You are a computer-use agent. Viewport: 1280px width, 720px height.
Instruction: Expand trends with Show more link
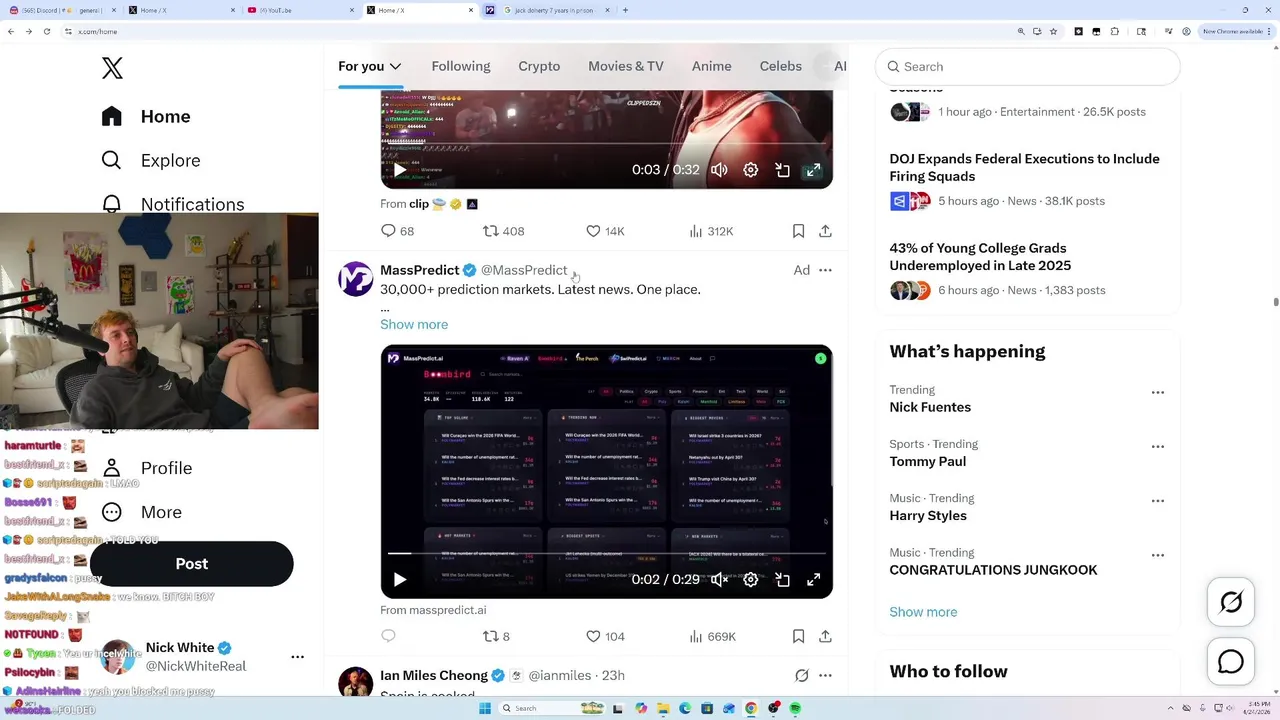click(923, 612)
